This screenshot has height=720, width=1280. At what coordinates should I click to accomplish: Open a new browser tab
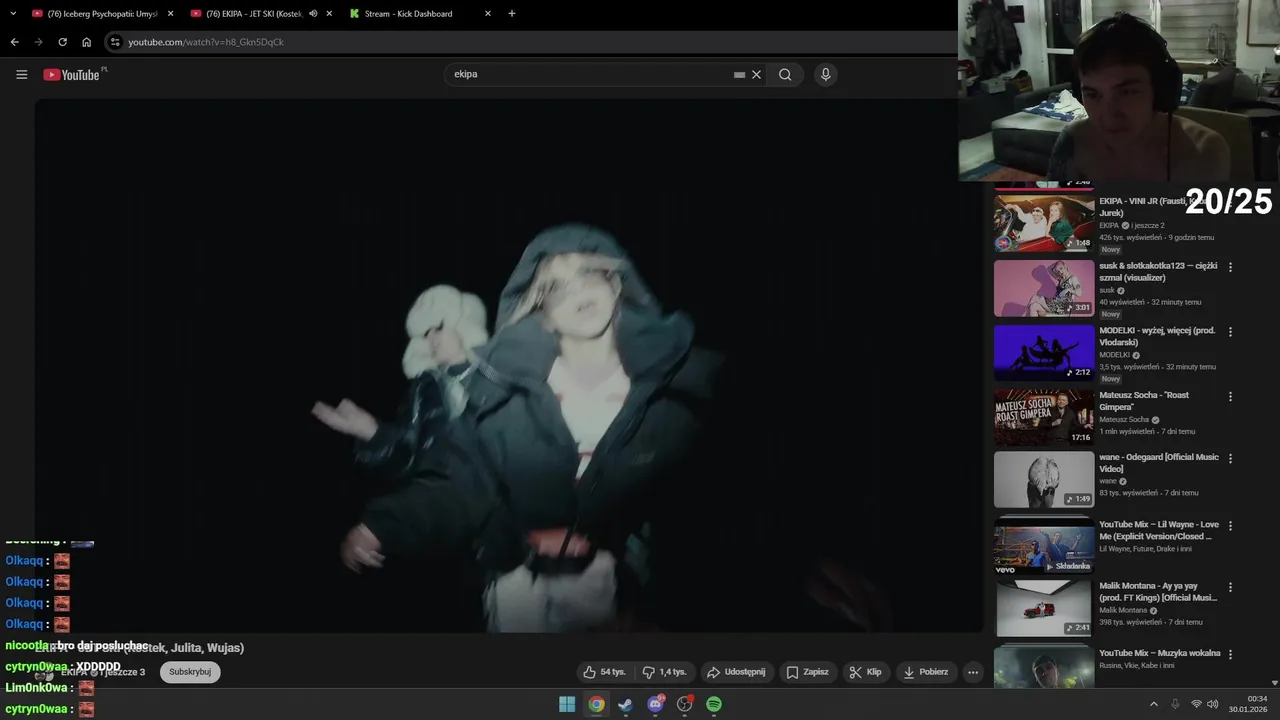[512, 14]
